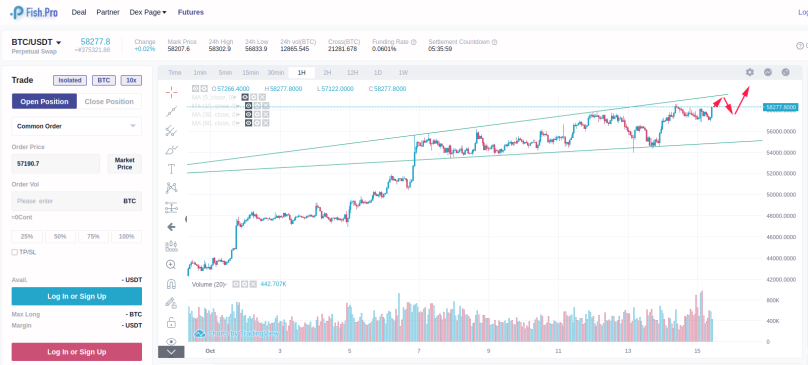Click the back arrow icon in drawing toolbar
Screen dimensions: 808x365
[x=171, y=227]
